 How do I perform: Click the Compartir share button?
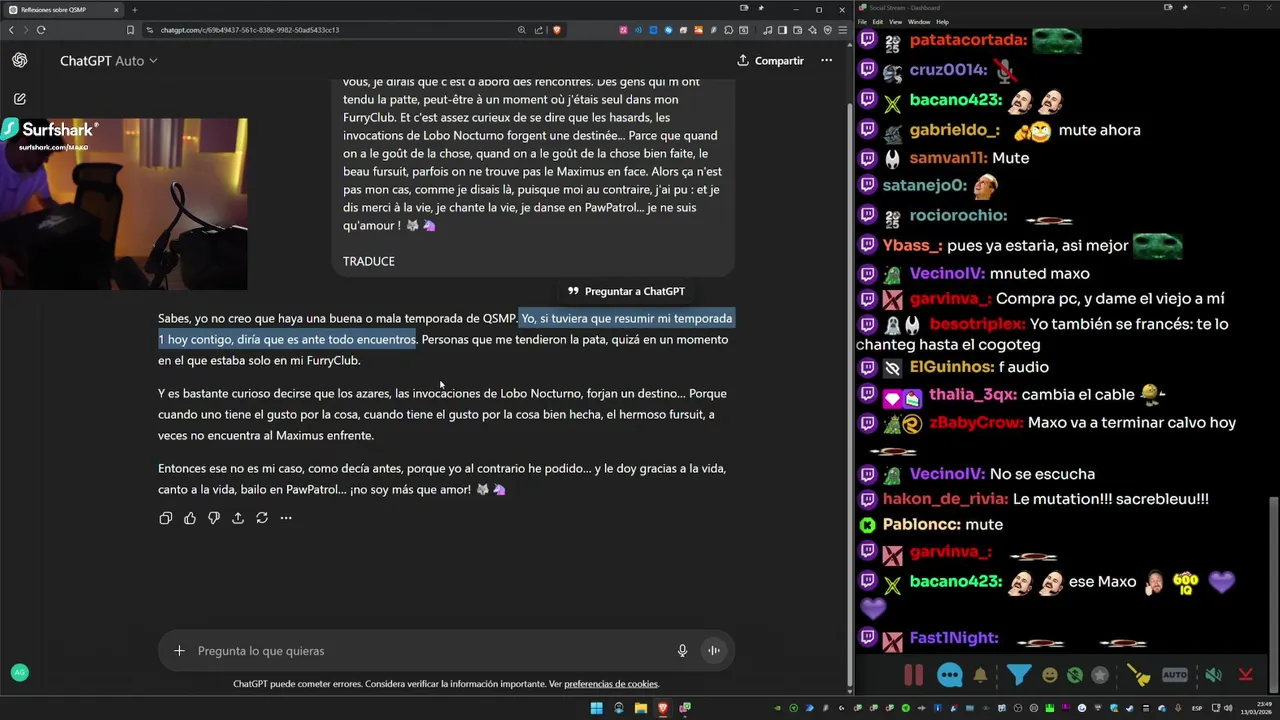pos(770,61)
